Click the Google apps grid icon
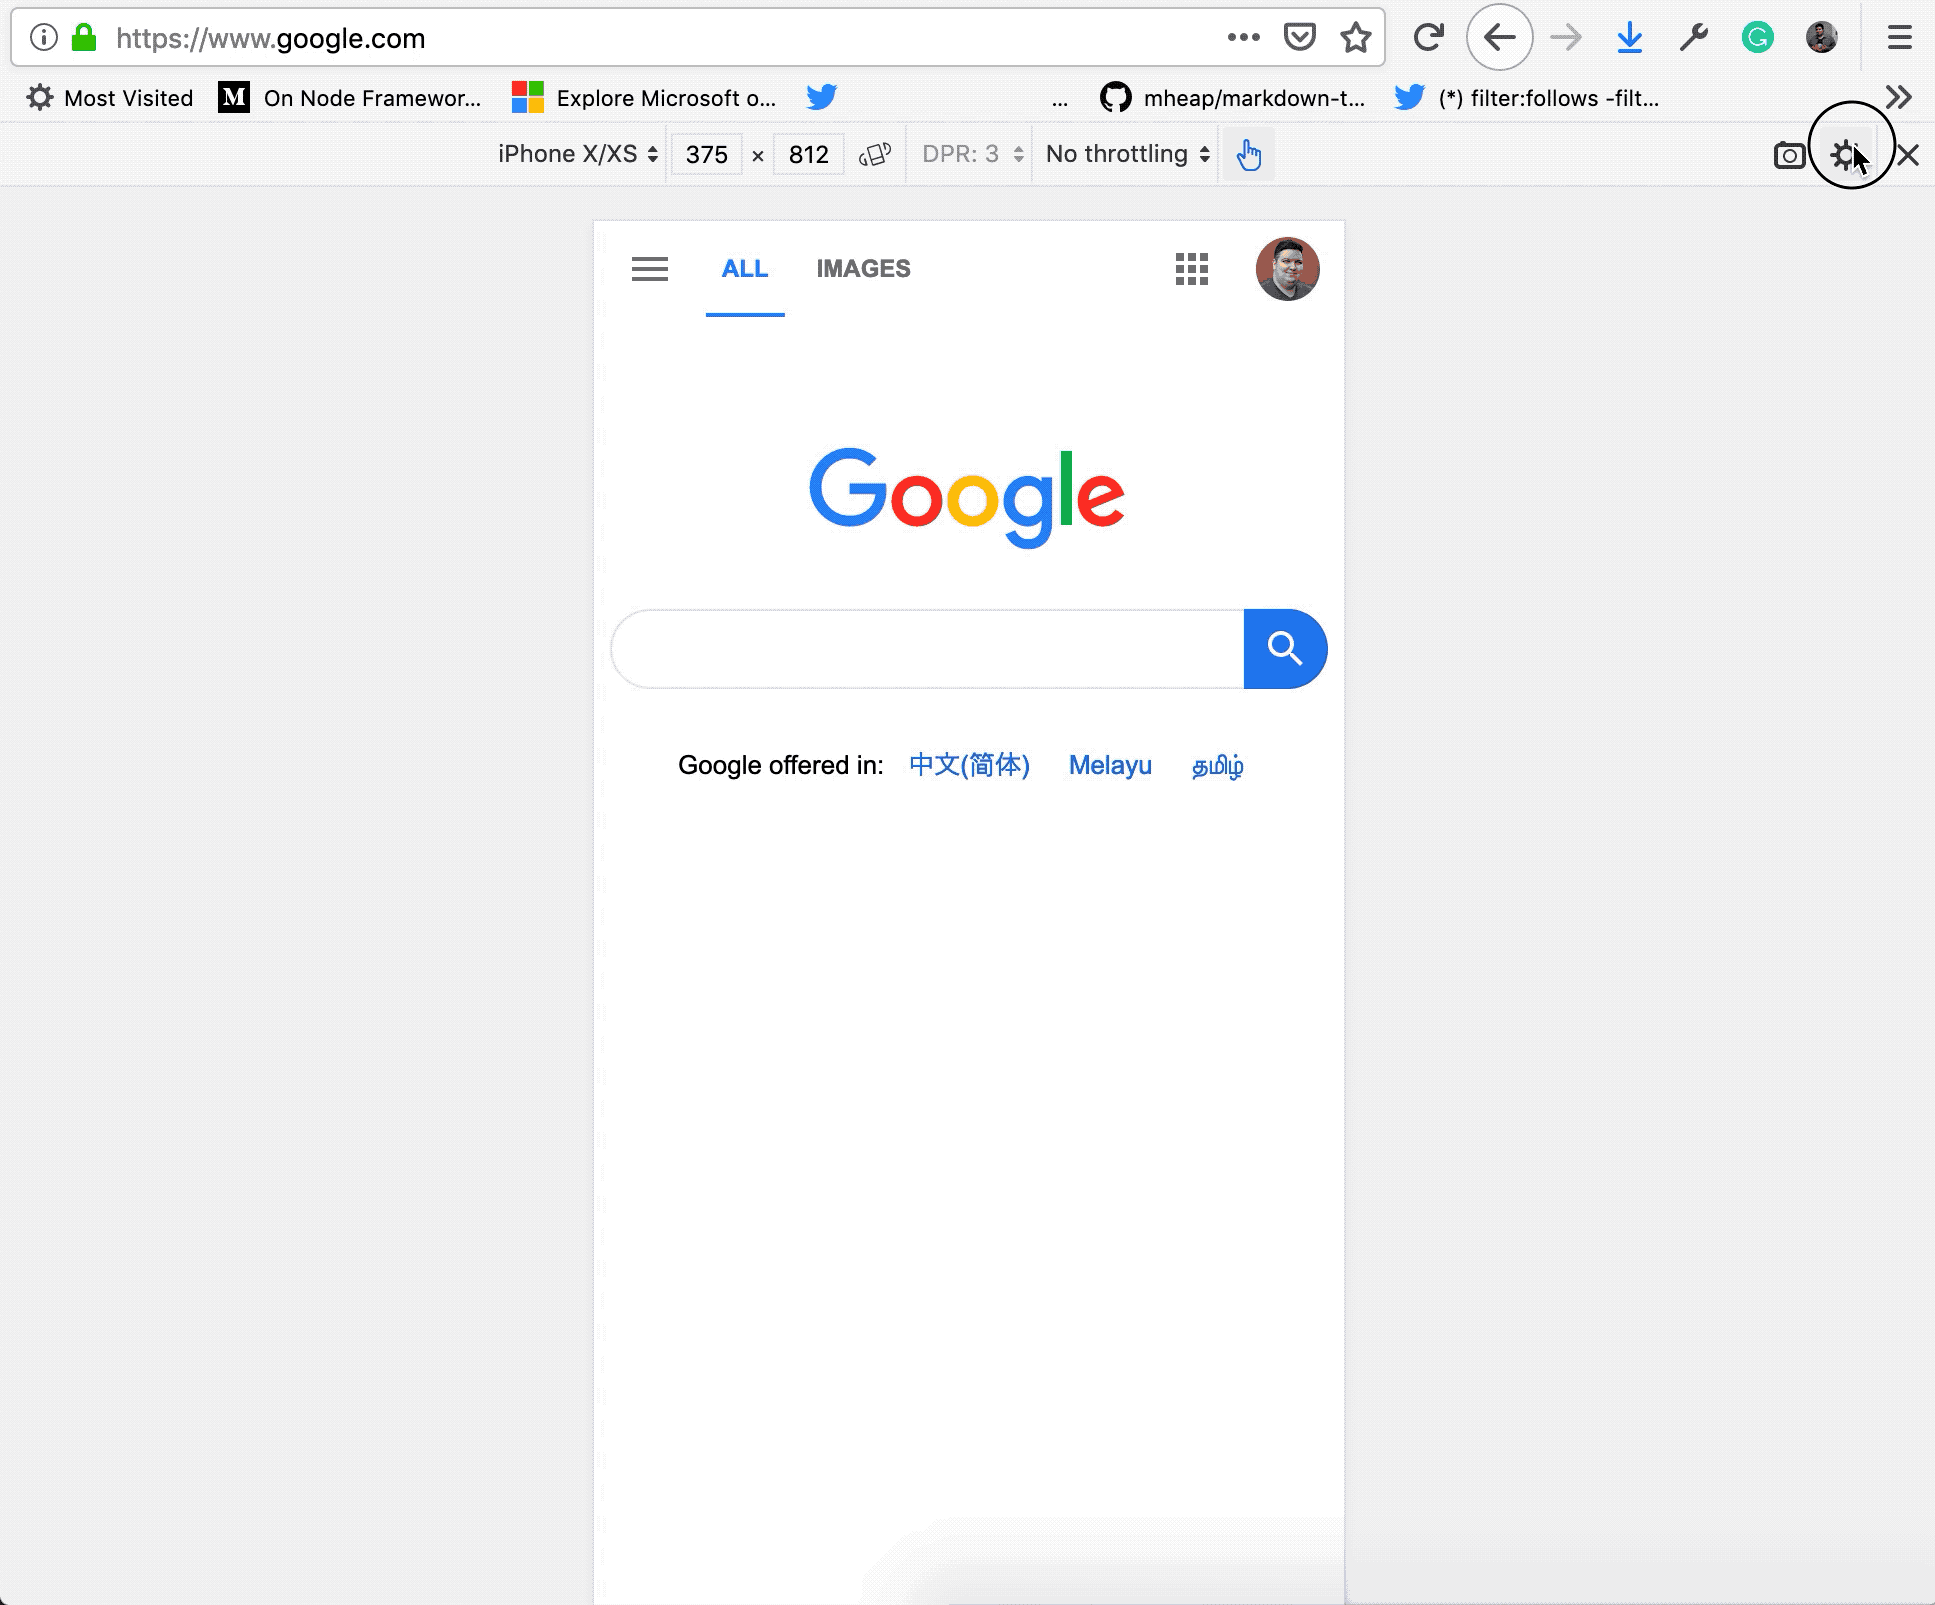Viewport: 1935px width, 1605px height. tap(1192, 267)
